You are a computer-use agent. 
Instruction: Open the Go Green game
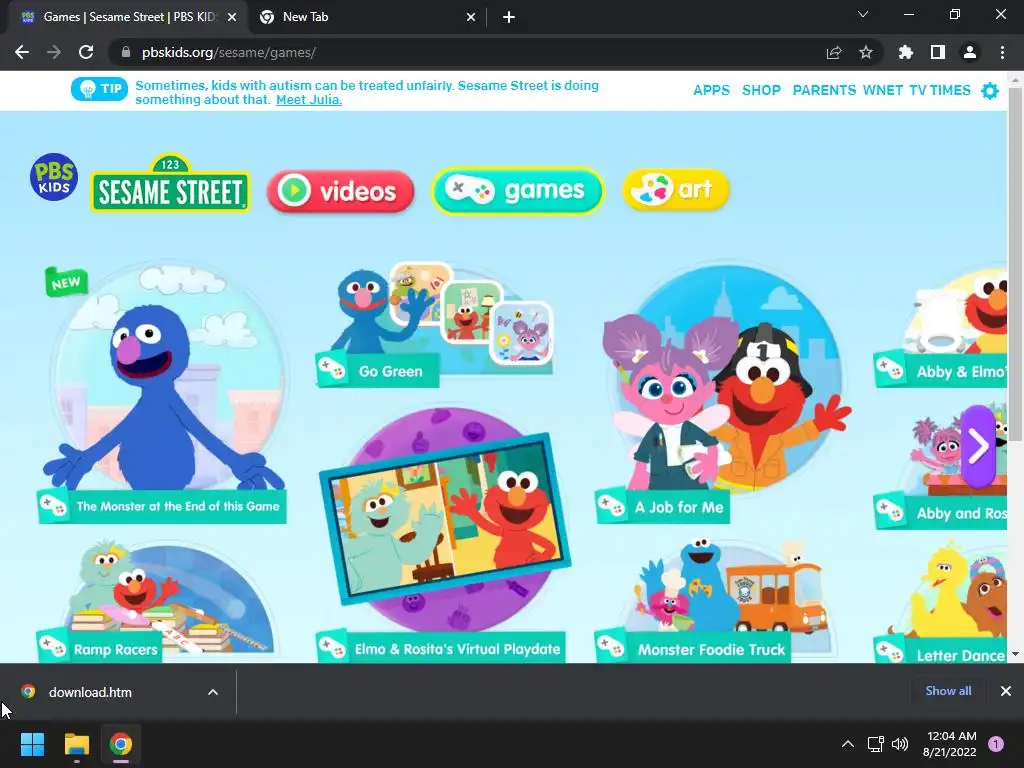point(434,325)
